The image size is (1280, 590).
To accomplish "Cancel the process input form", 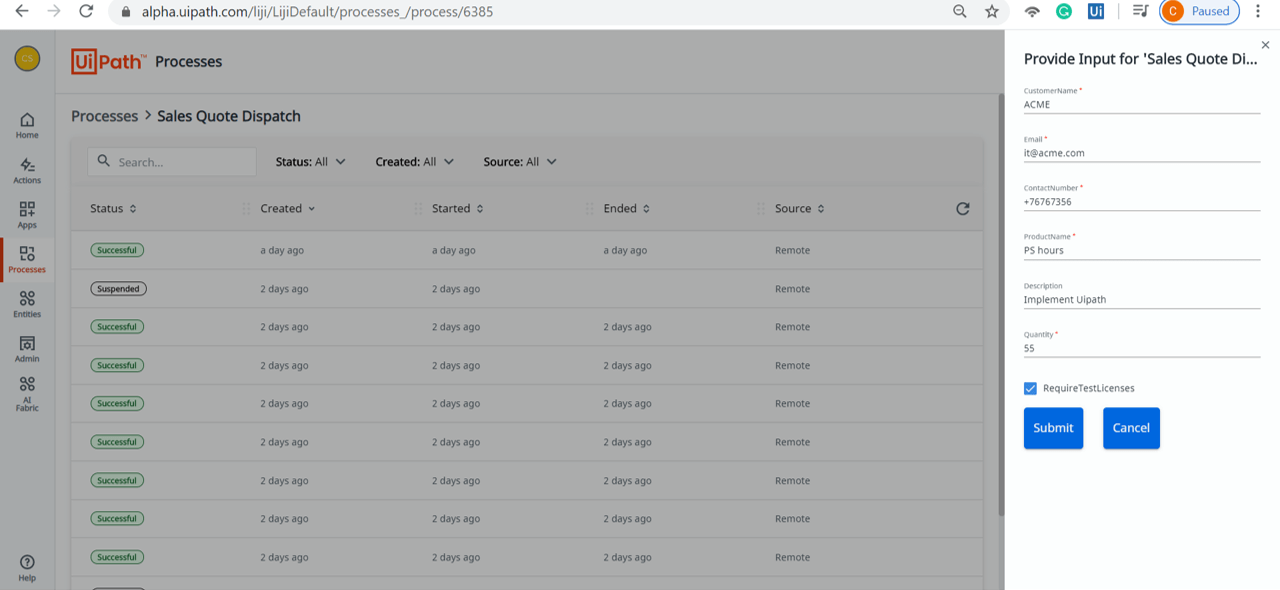I will [x=1131, y=428].
